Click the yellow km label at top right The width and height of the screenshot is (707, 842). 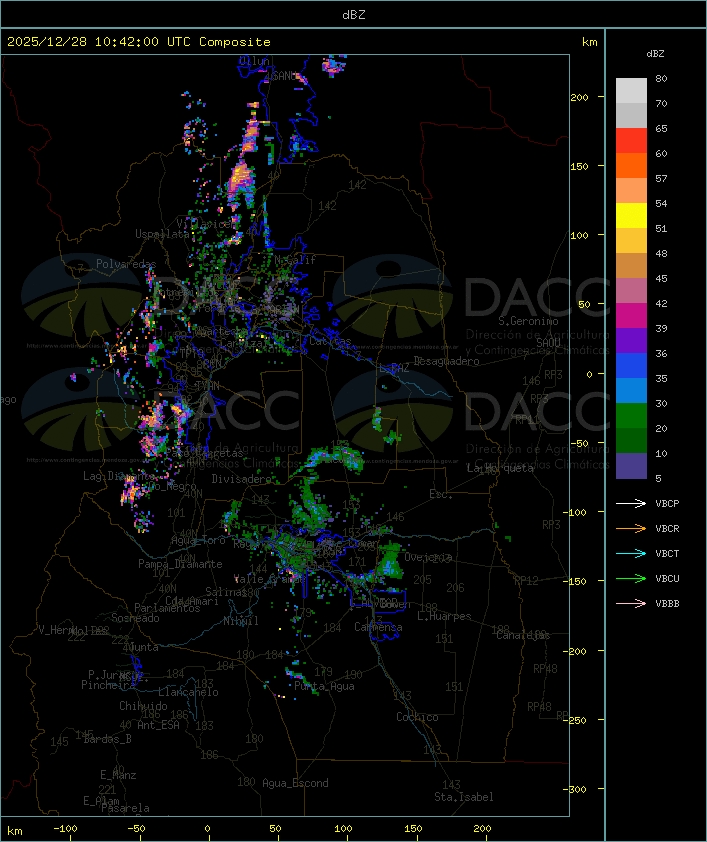pyautogui.click(x=589, y=42)
